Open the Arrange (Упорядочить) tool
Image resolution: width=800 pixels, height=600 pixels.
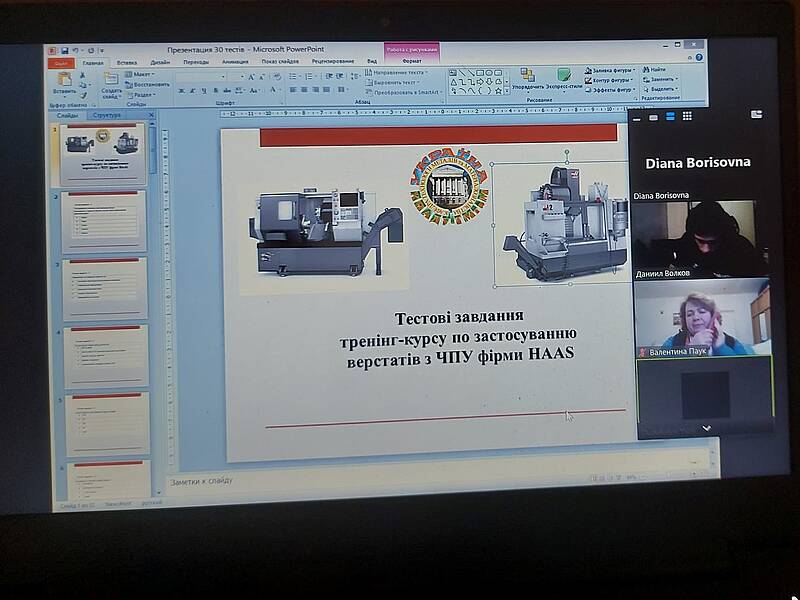(528, 77)
